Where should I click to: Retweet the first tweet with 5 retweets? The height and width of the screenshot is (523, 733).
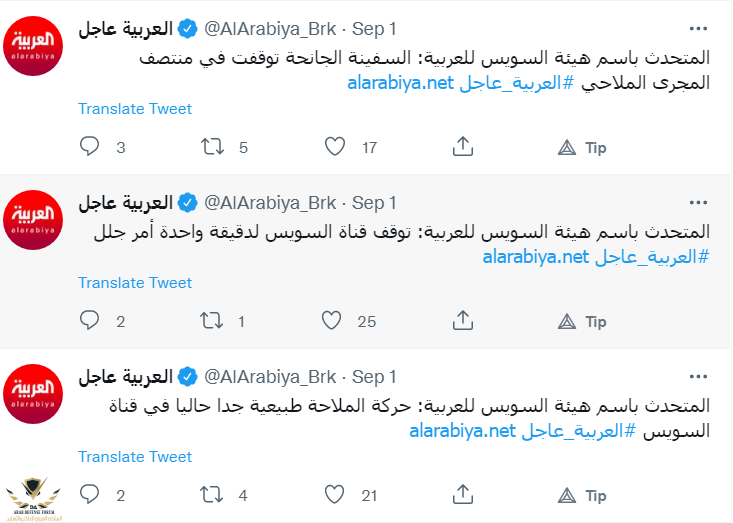(212, 146)
